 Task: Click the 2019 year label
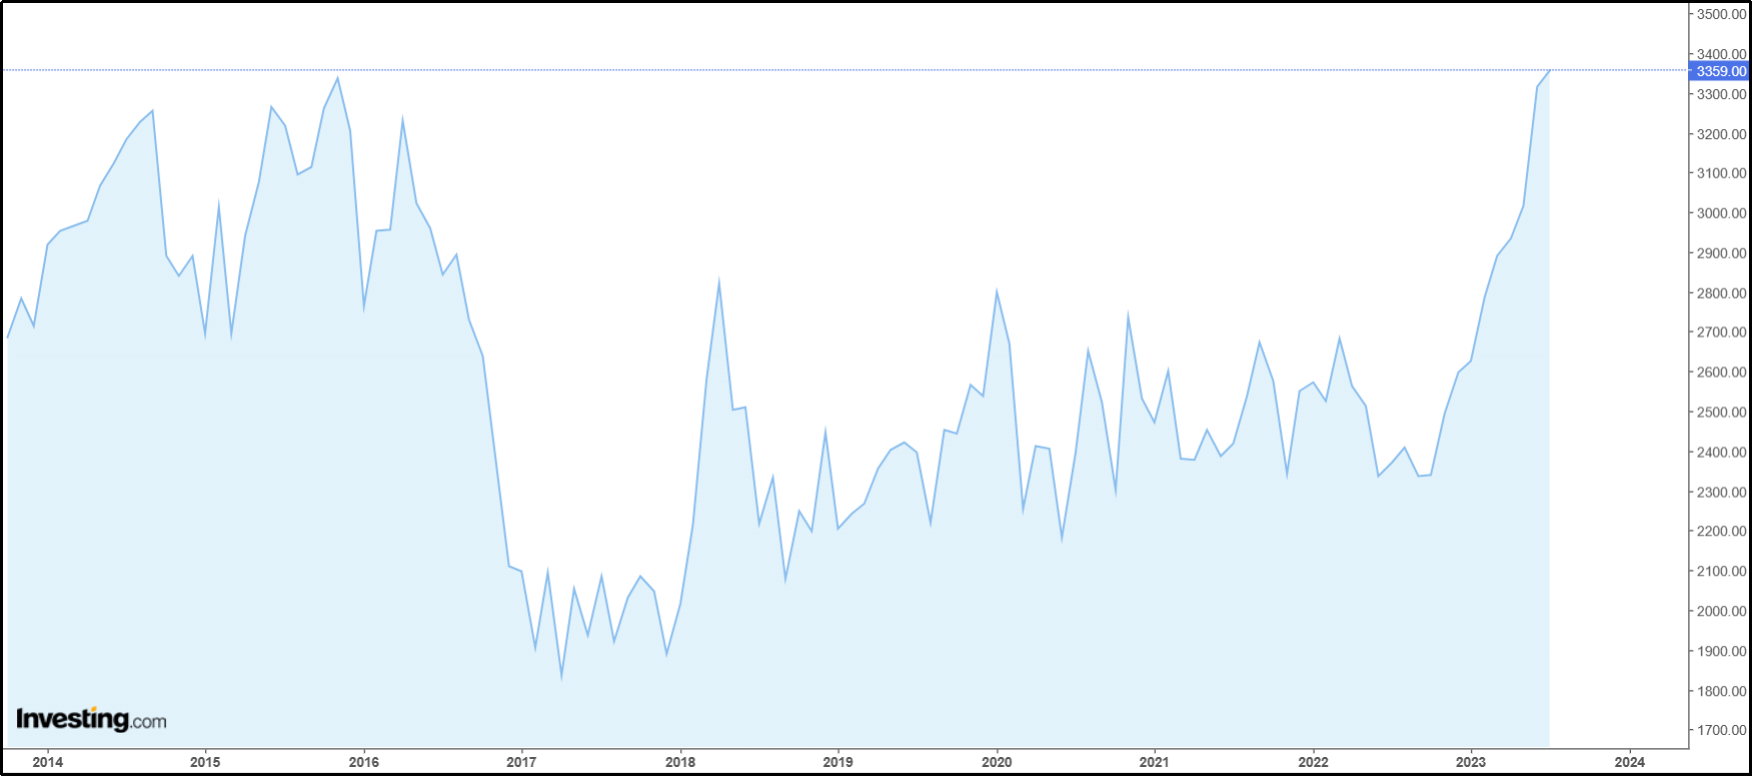[x=838, y=762]
